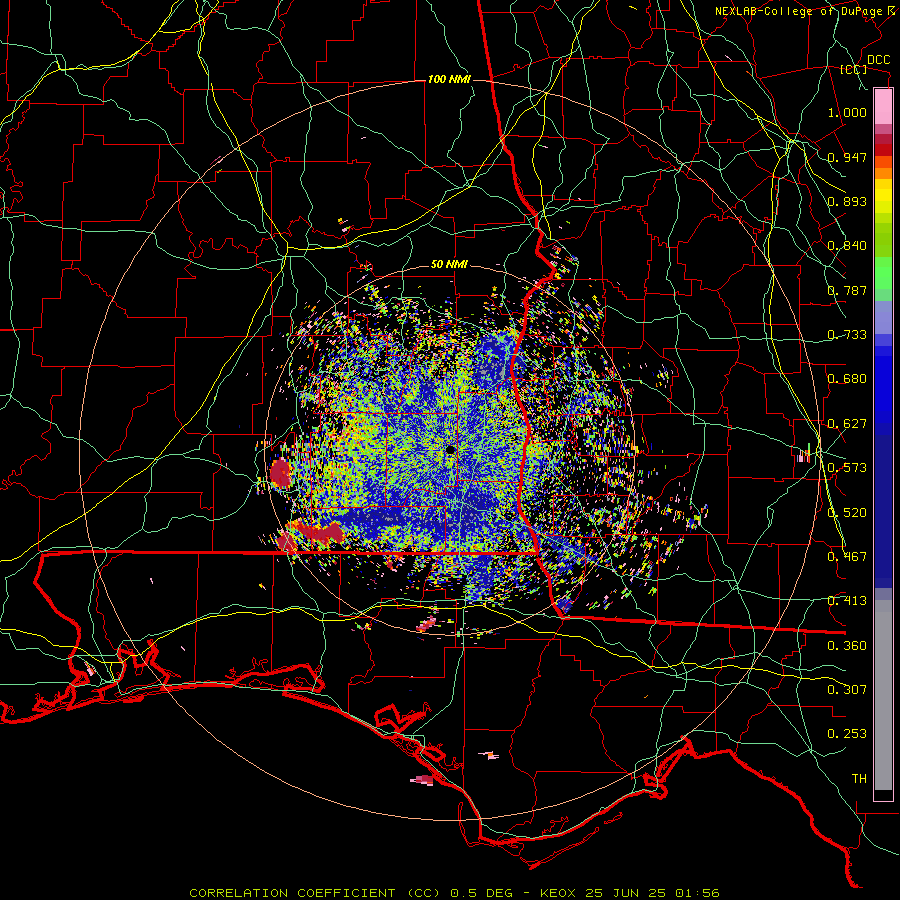Click the black radar site dot at the map center
This screenshot has width=900, height=900.
[x=450, y=449]
